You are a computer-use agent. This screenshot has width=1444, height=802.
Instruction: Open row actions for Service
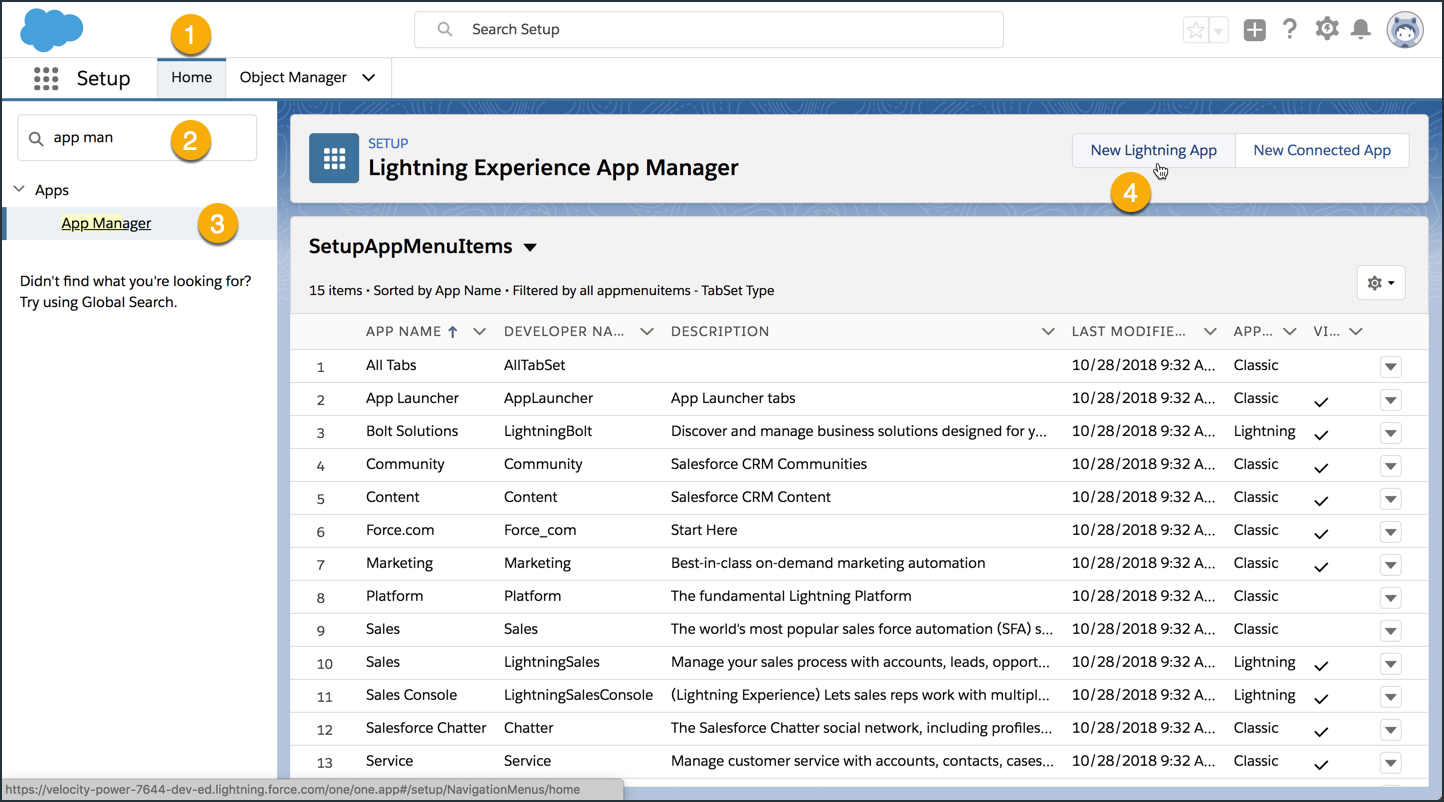tap(1390, 763)
